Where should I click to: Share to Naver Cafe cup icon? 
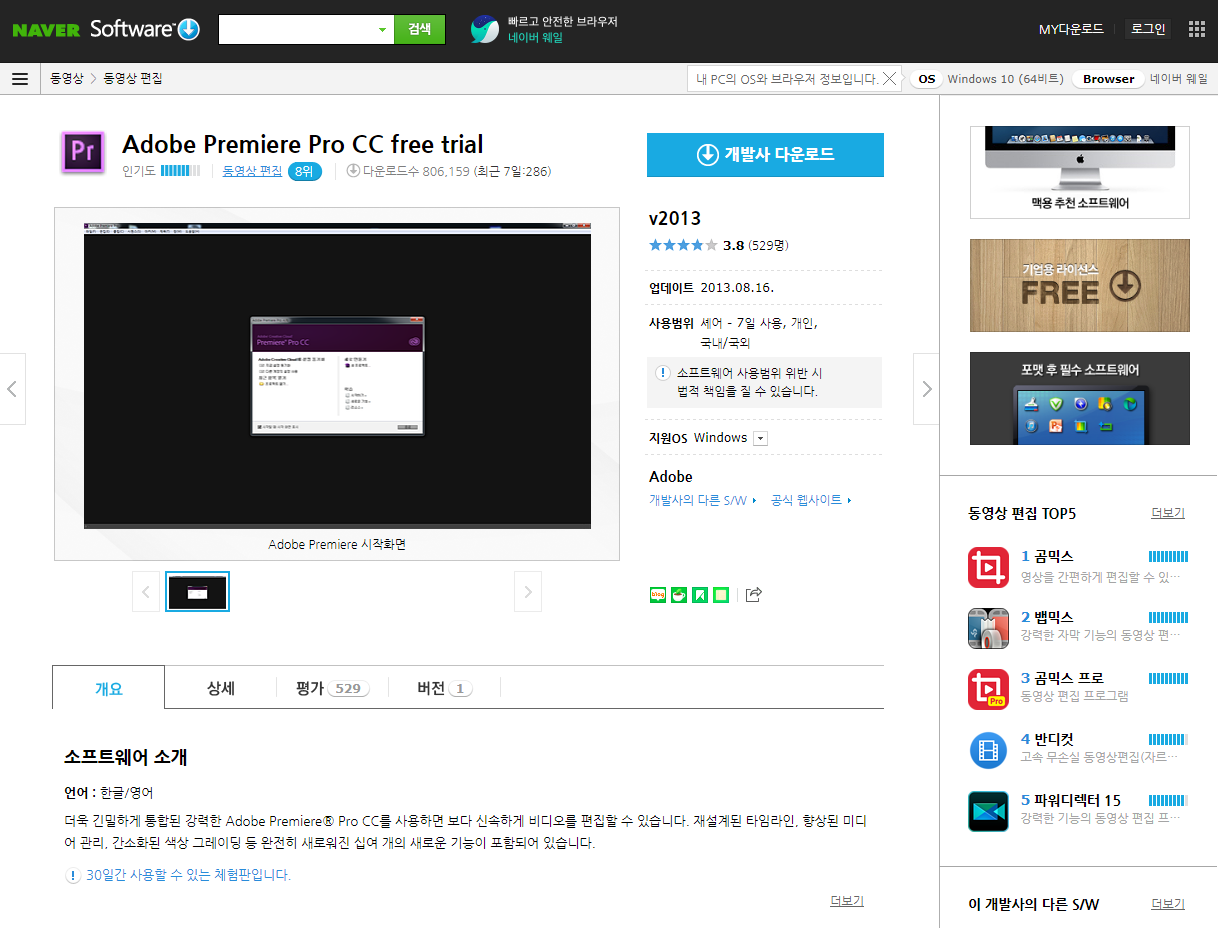679,595
